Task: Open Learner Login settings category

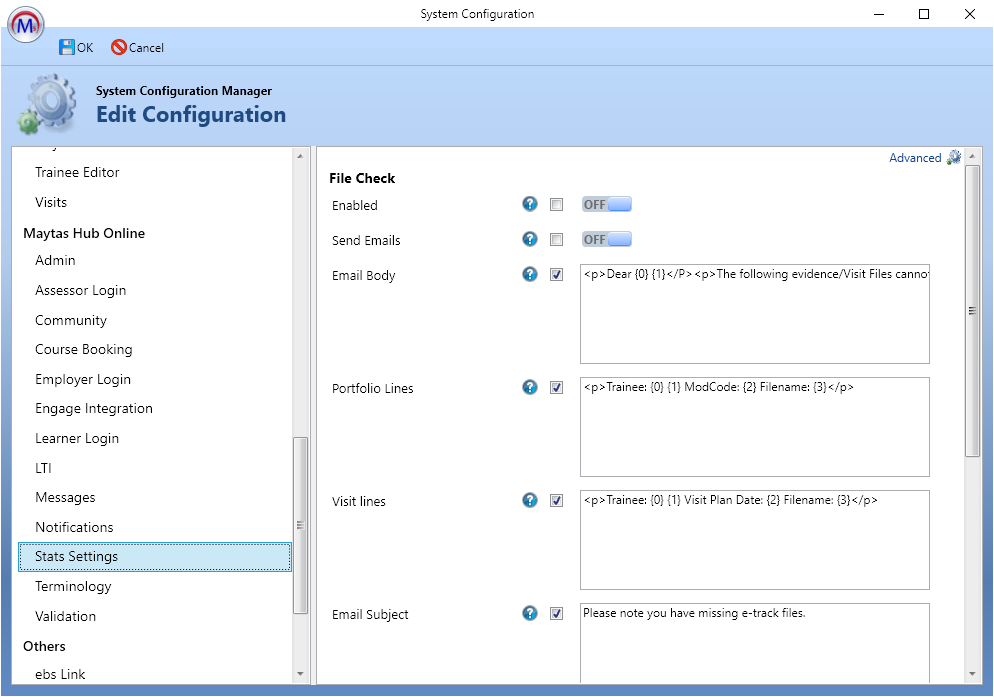Action: pyautogui.click(x=77, y=438)
